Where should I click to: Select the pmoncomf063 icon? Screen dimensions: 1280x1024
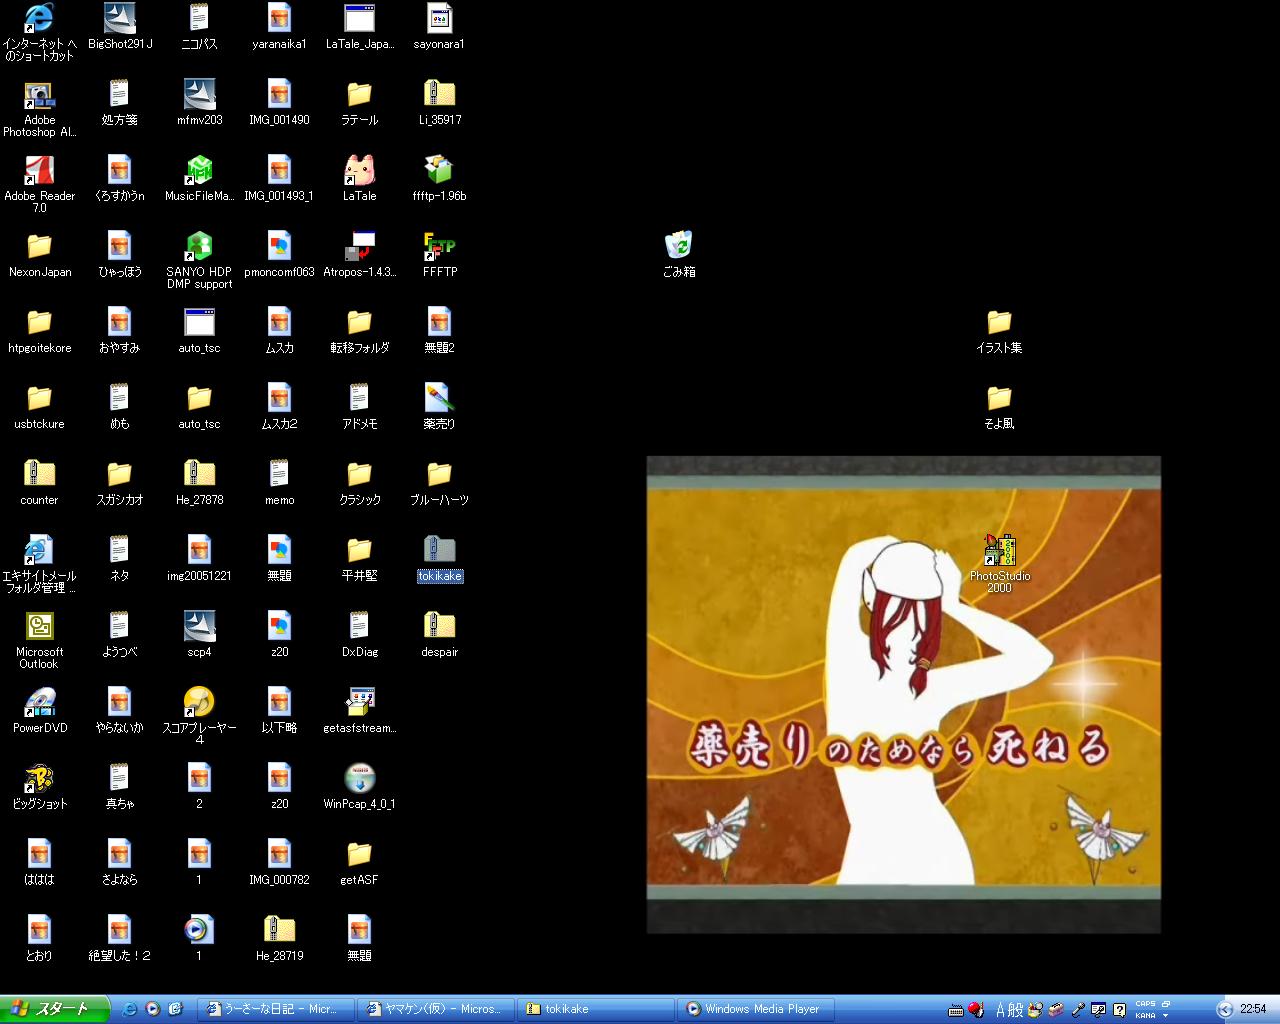click(279, 254)
